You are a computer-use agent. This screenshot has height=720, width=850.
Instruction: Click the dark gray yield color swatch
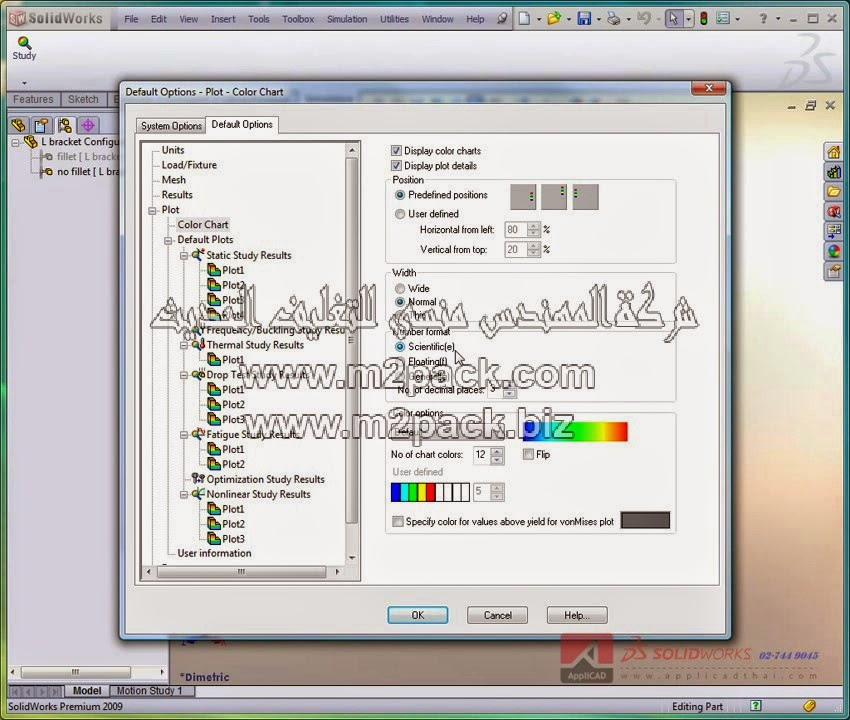(645, 520)
